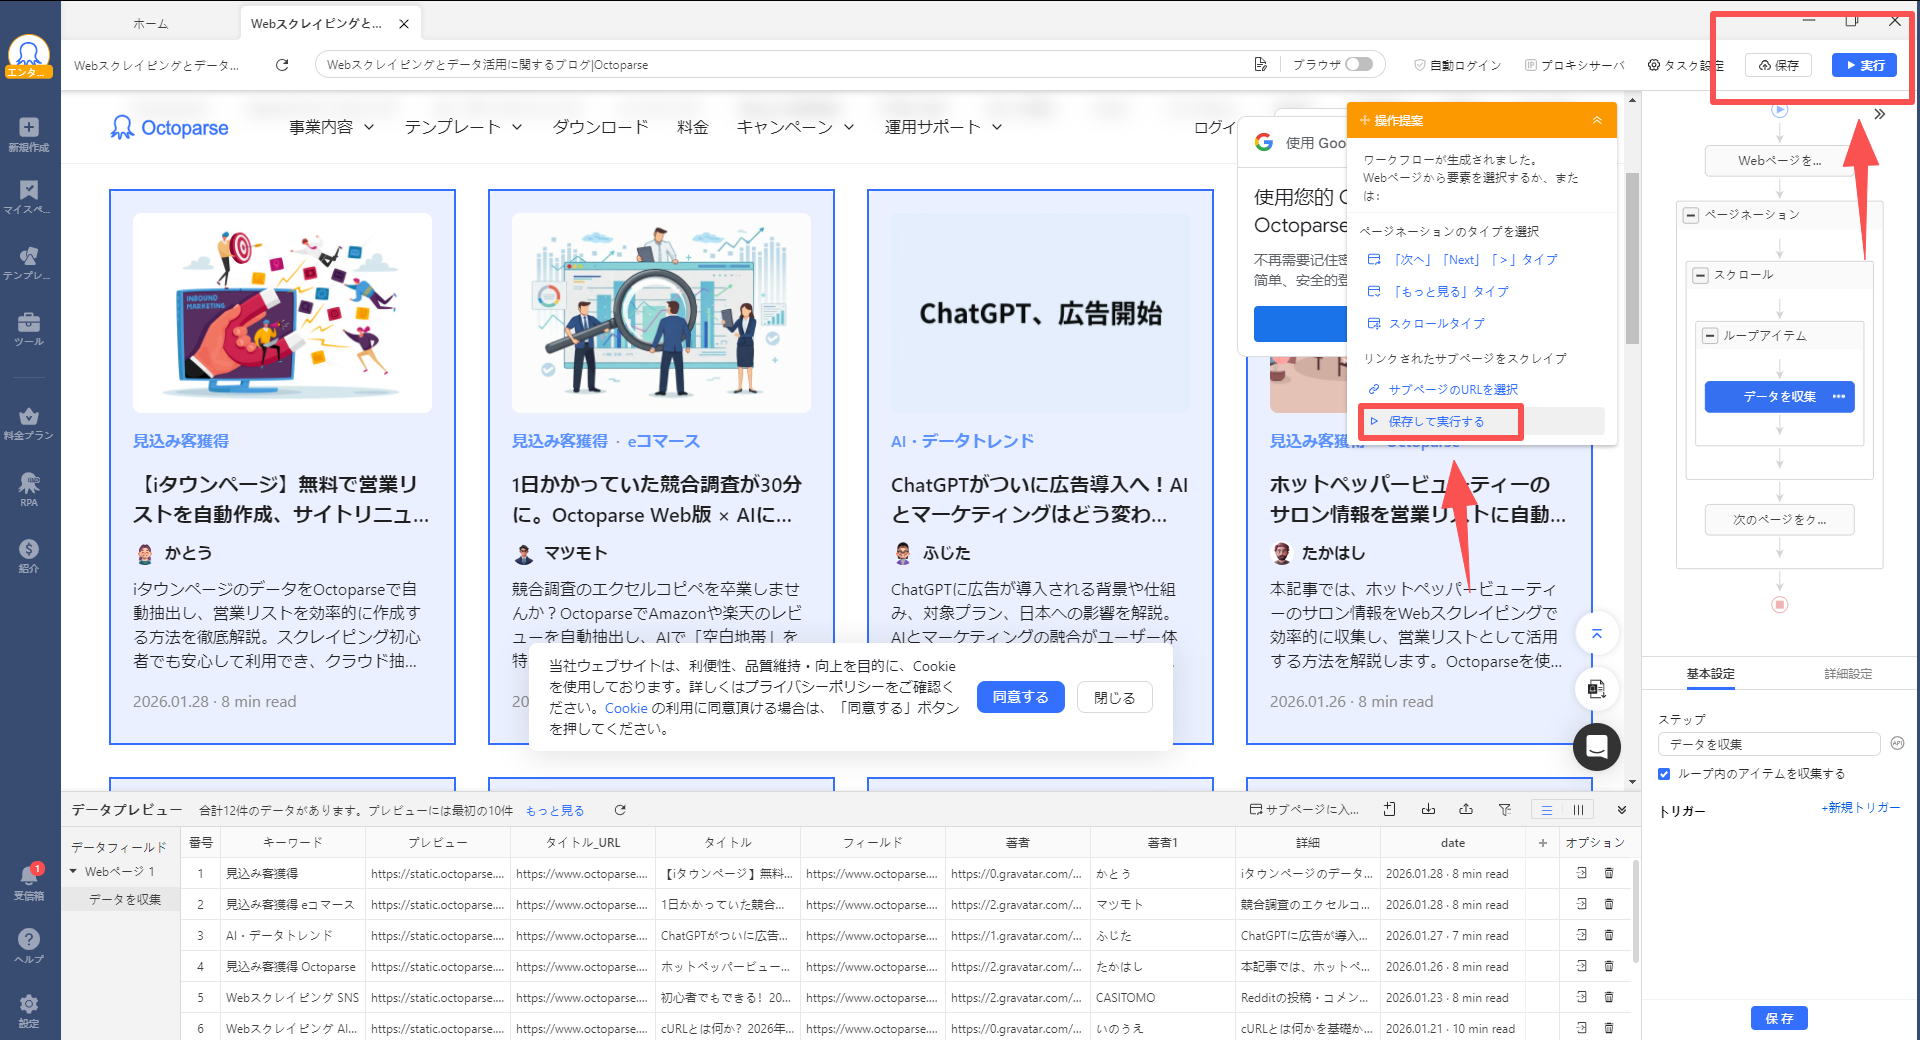Click the サブページに入る icon in data preview
Viewport: 1920px width, 1040px height.
pos(1258,809)
